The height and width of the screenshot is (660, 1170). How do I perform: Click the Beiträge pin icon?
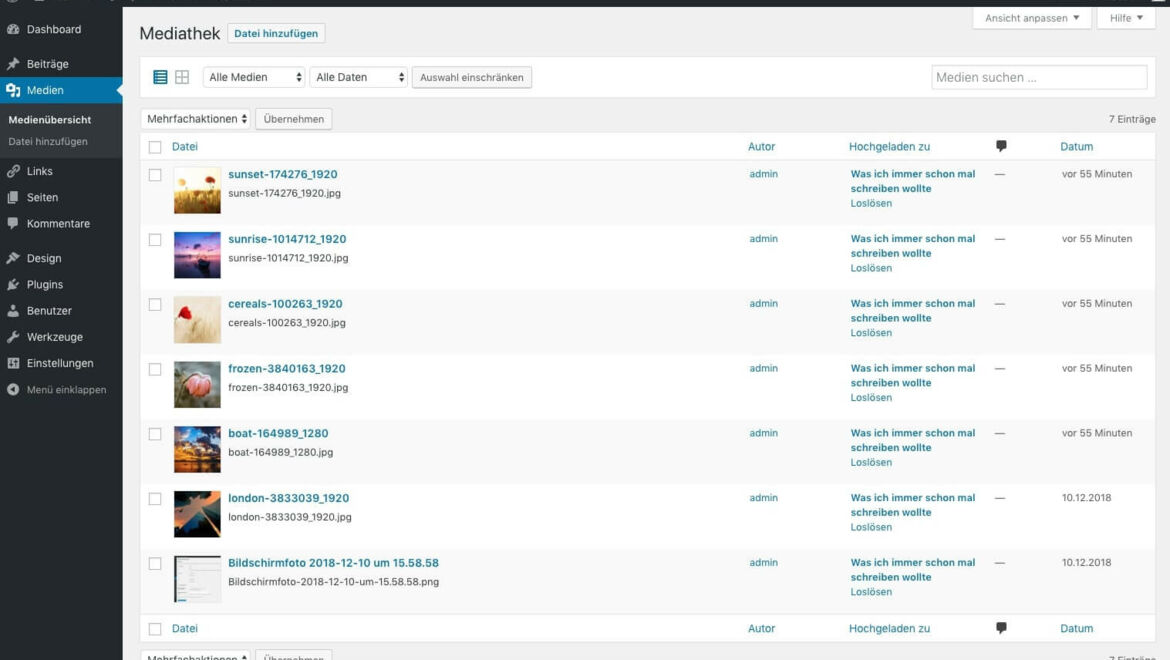click(x=13, y=64)
